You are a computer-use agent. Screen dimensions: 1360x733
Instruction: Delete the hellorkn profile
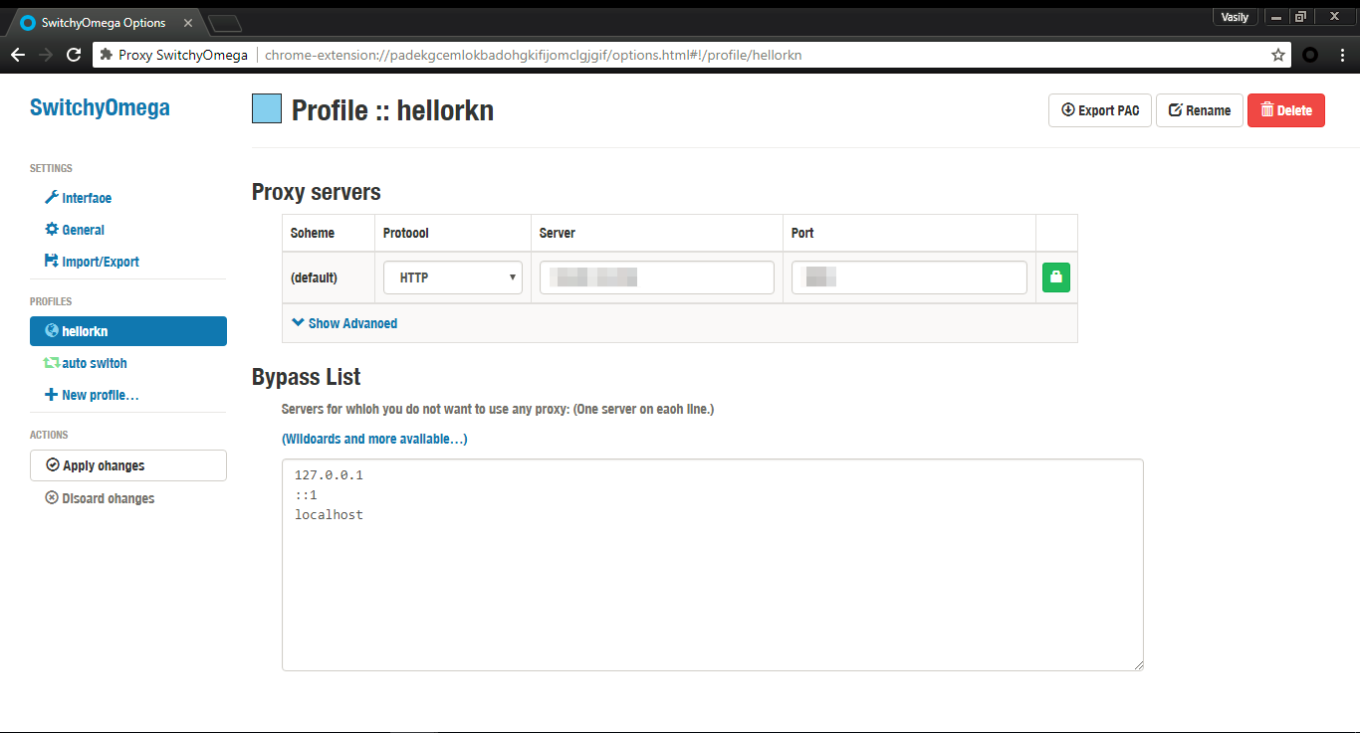[1286, 110]
